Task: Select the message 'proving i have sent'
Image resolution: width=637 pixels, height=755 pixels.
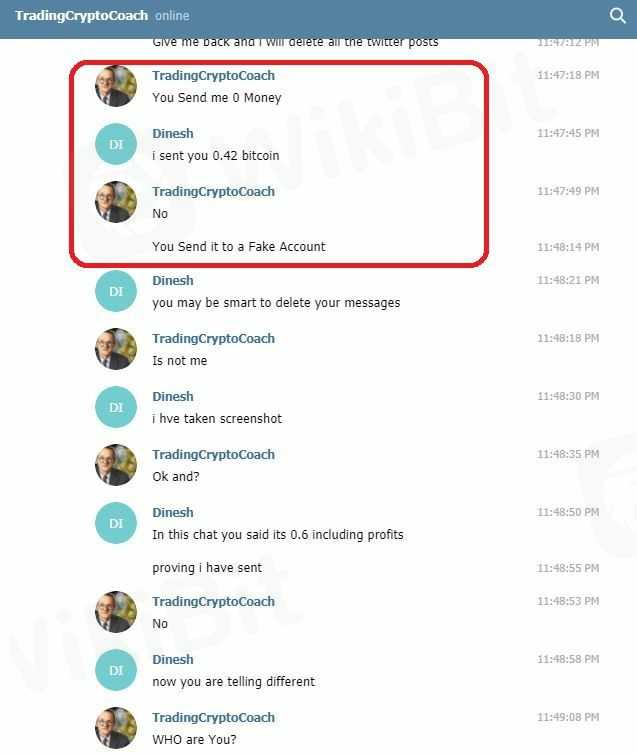Action: click(x=207, y=568)
